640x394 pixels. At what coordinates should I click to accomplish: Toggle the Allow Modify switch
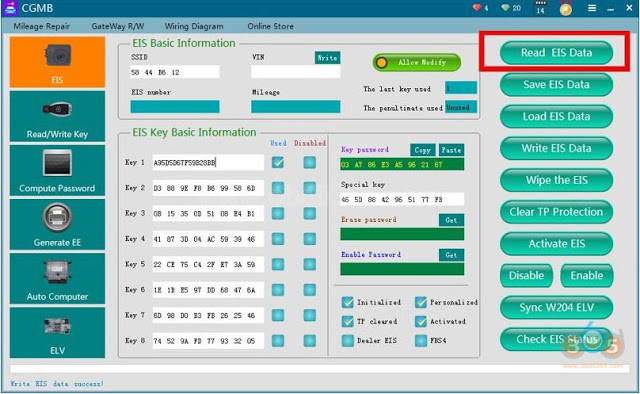[417, 62]
